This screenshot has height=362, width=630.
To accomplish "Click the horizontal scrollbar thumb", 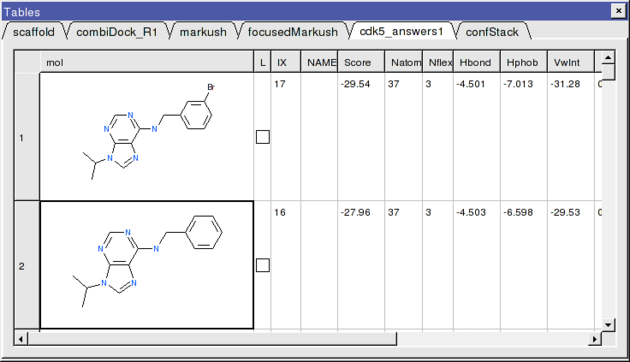I will pos(212,339).
